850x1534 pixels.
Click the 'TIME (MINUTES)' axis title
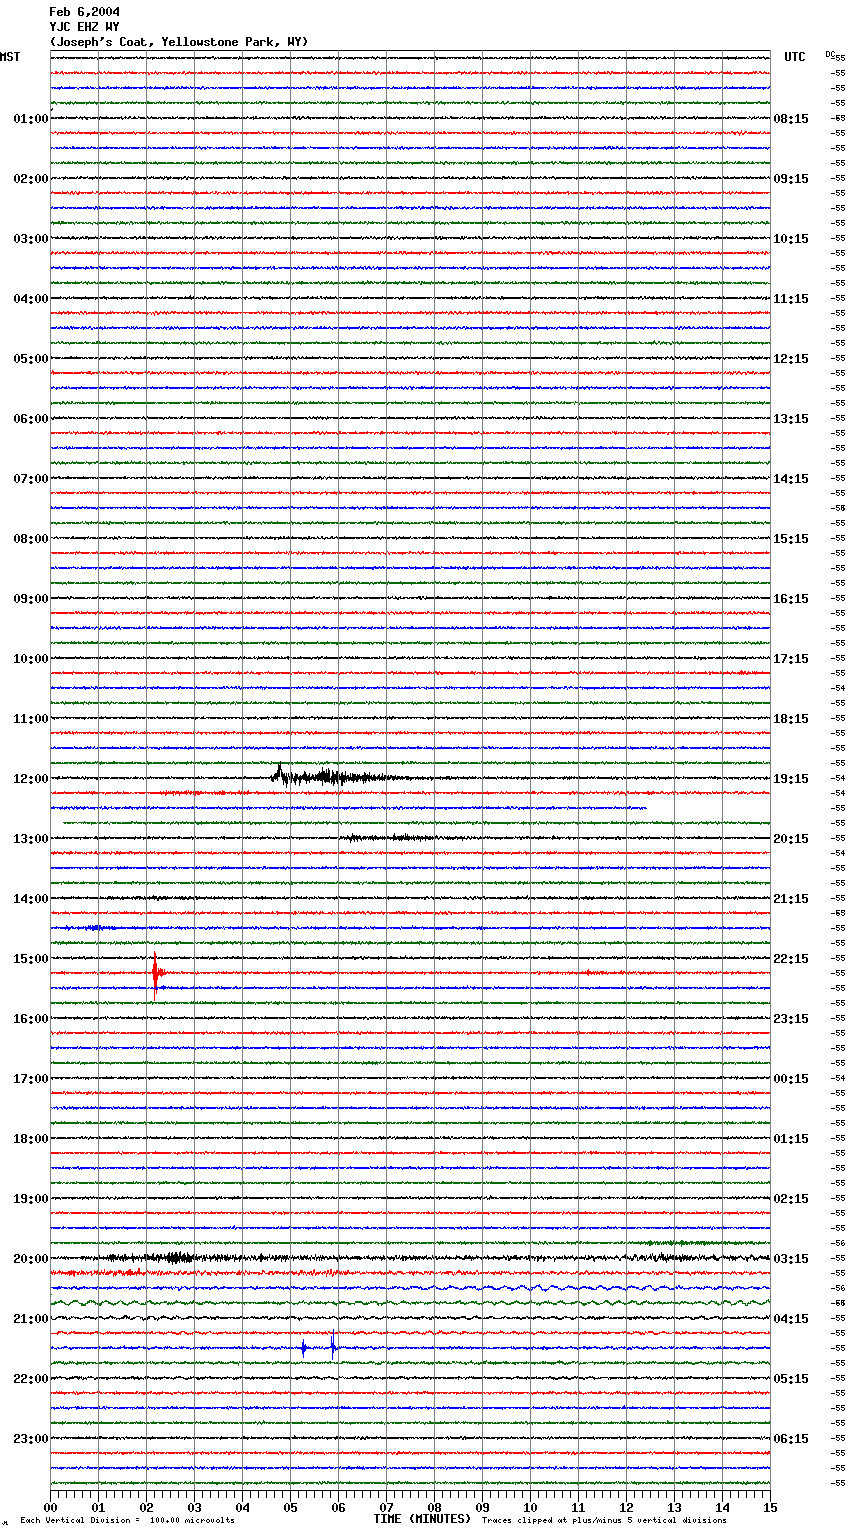[422, 1519]
